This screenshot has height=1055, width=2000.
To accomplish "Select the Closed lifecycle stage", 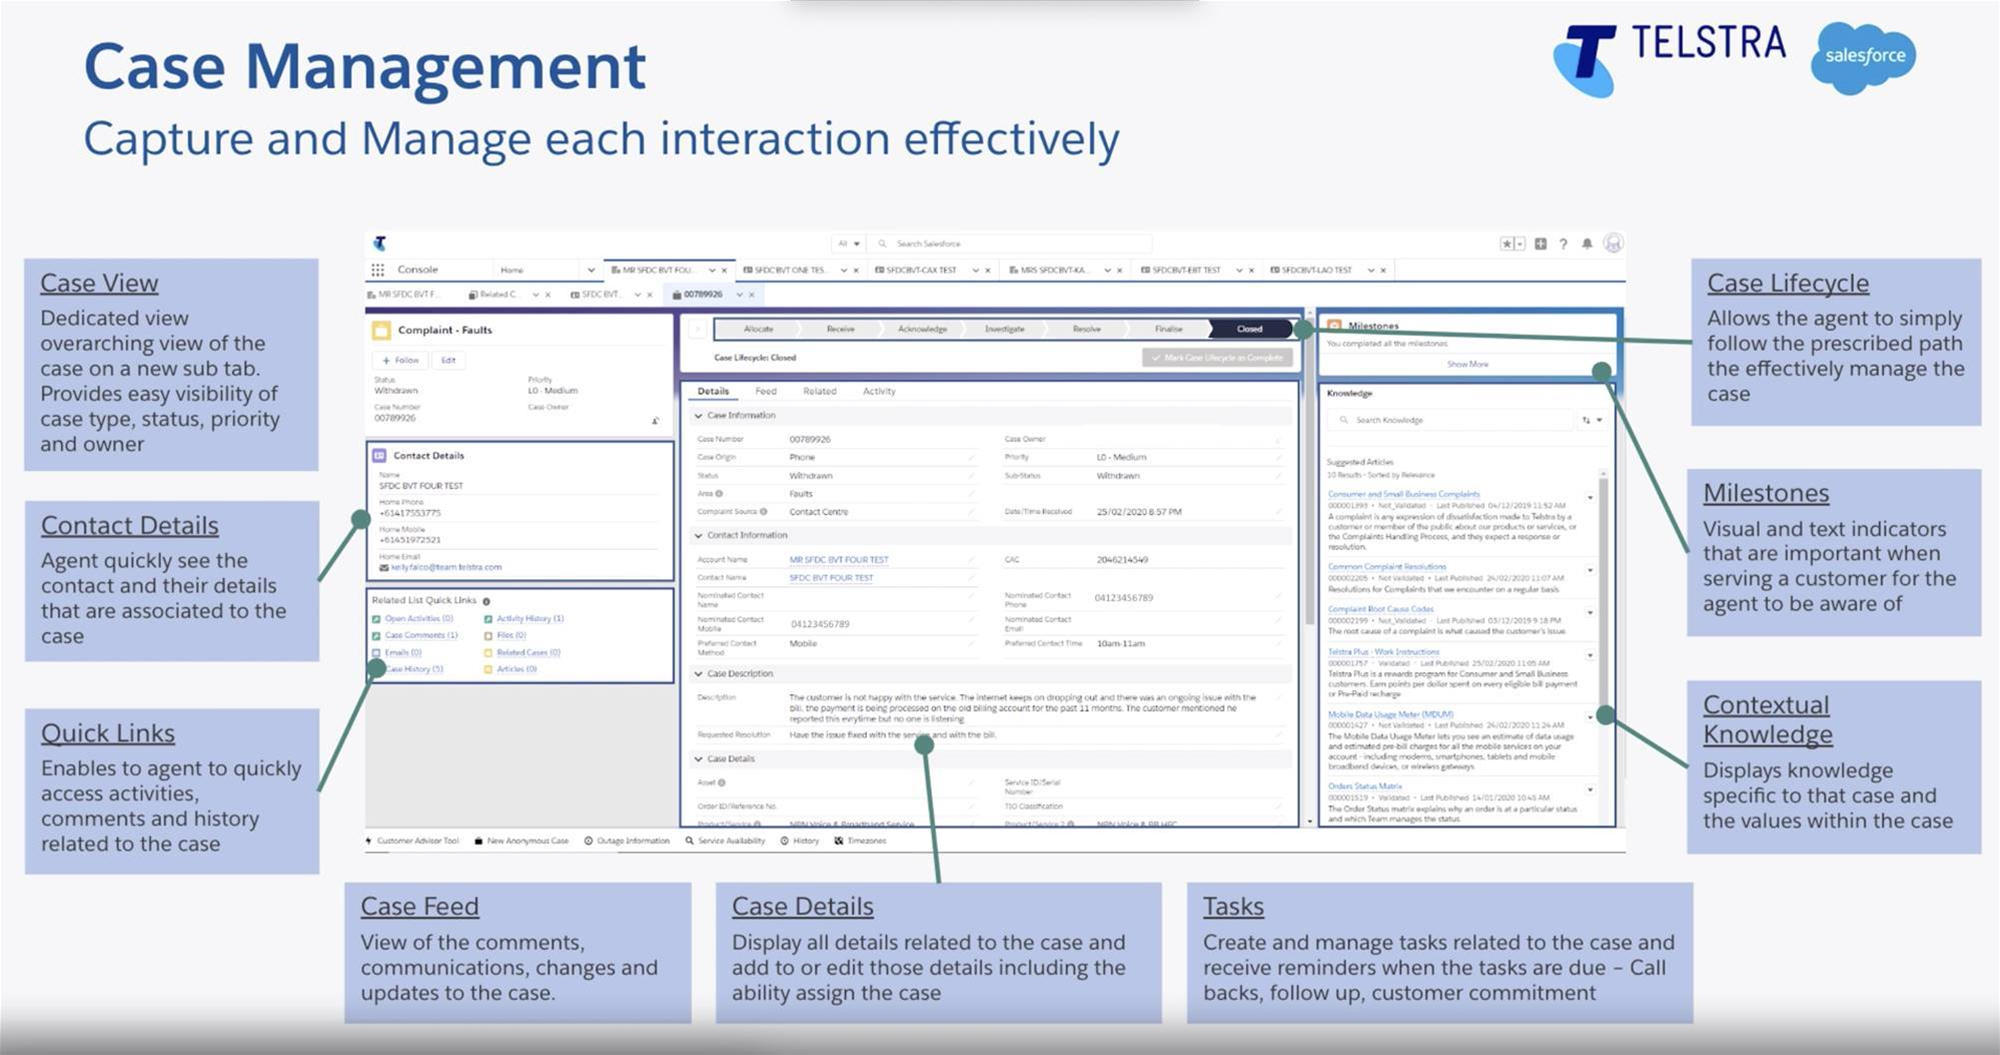I will coord(1250,329).
